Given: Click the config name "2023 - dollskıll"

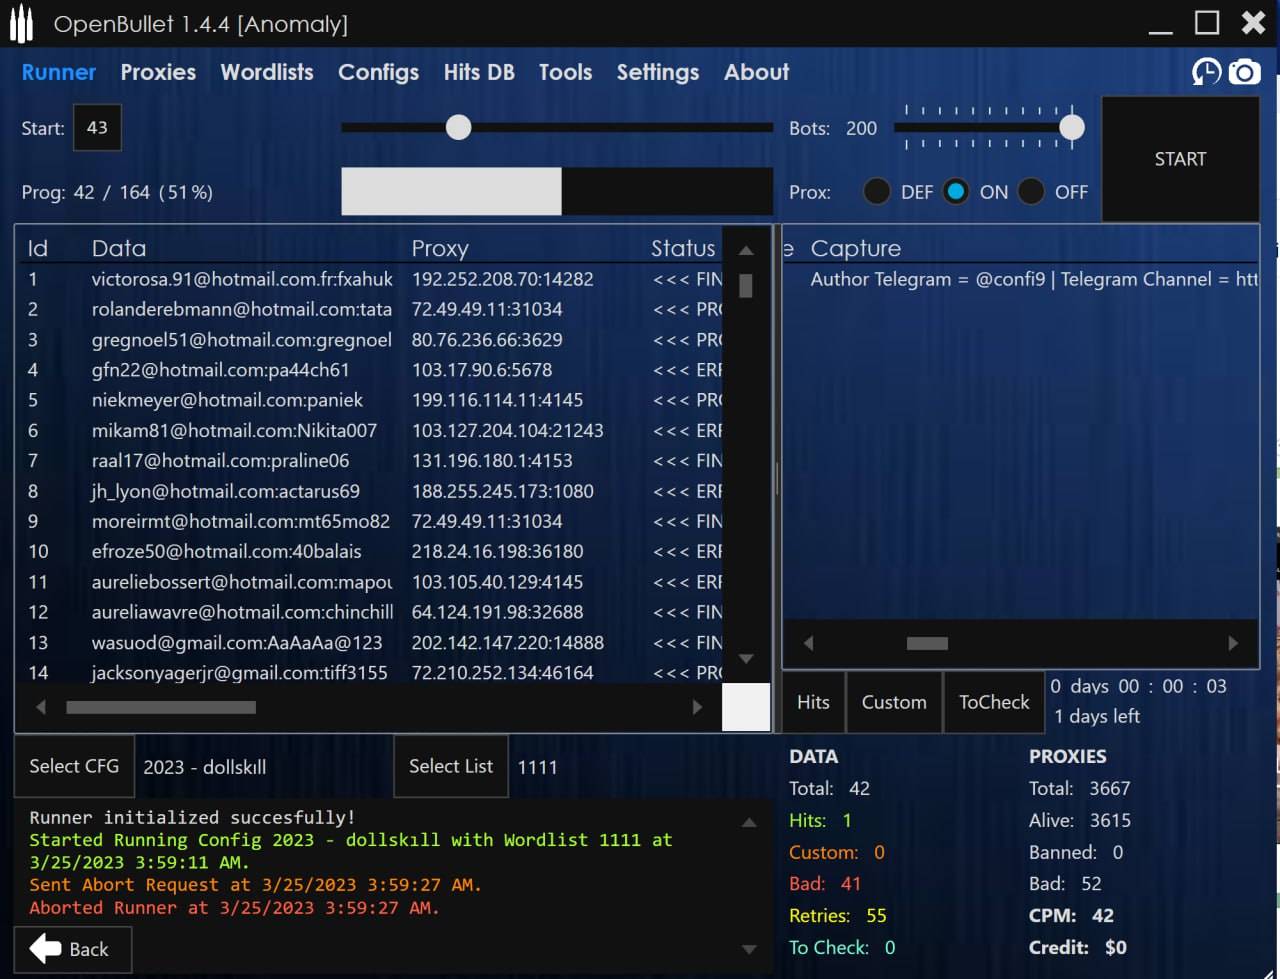Looking at the screenshot, I should (x=205, y=767).
